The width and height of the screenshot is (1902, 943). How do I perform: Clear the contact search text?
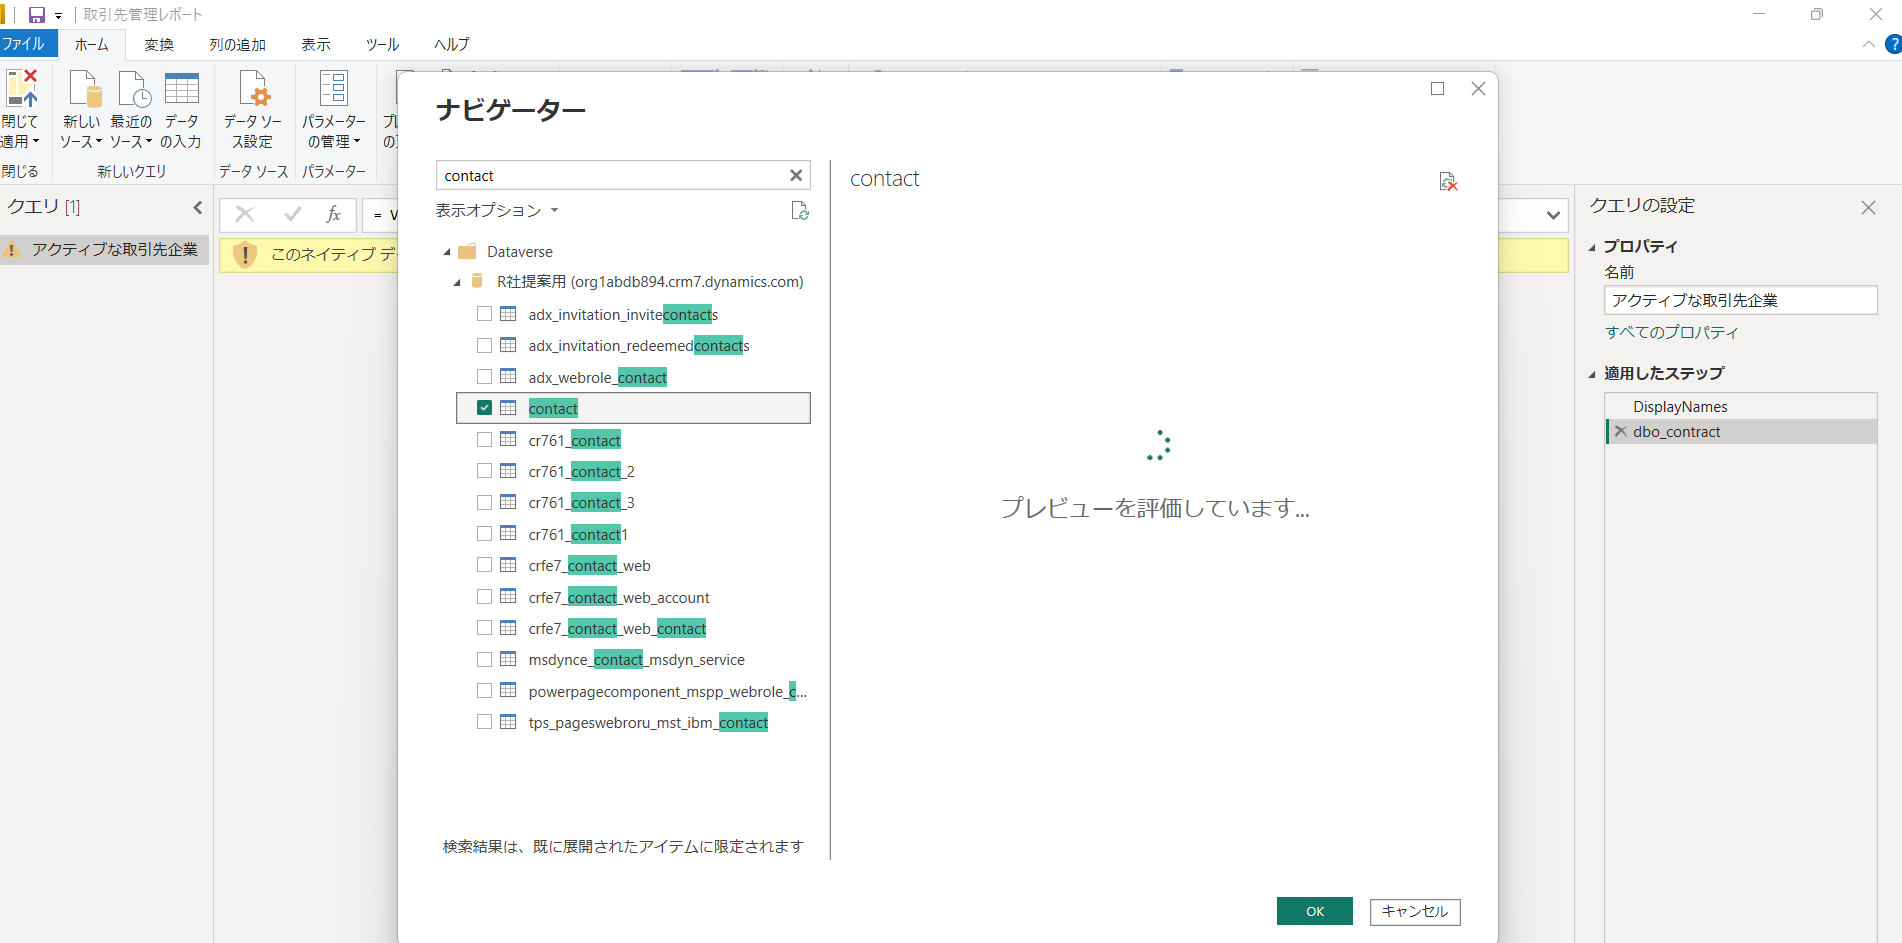click(796, 175)
